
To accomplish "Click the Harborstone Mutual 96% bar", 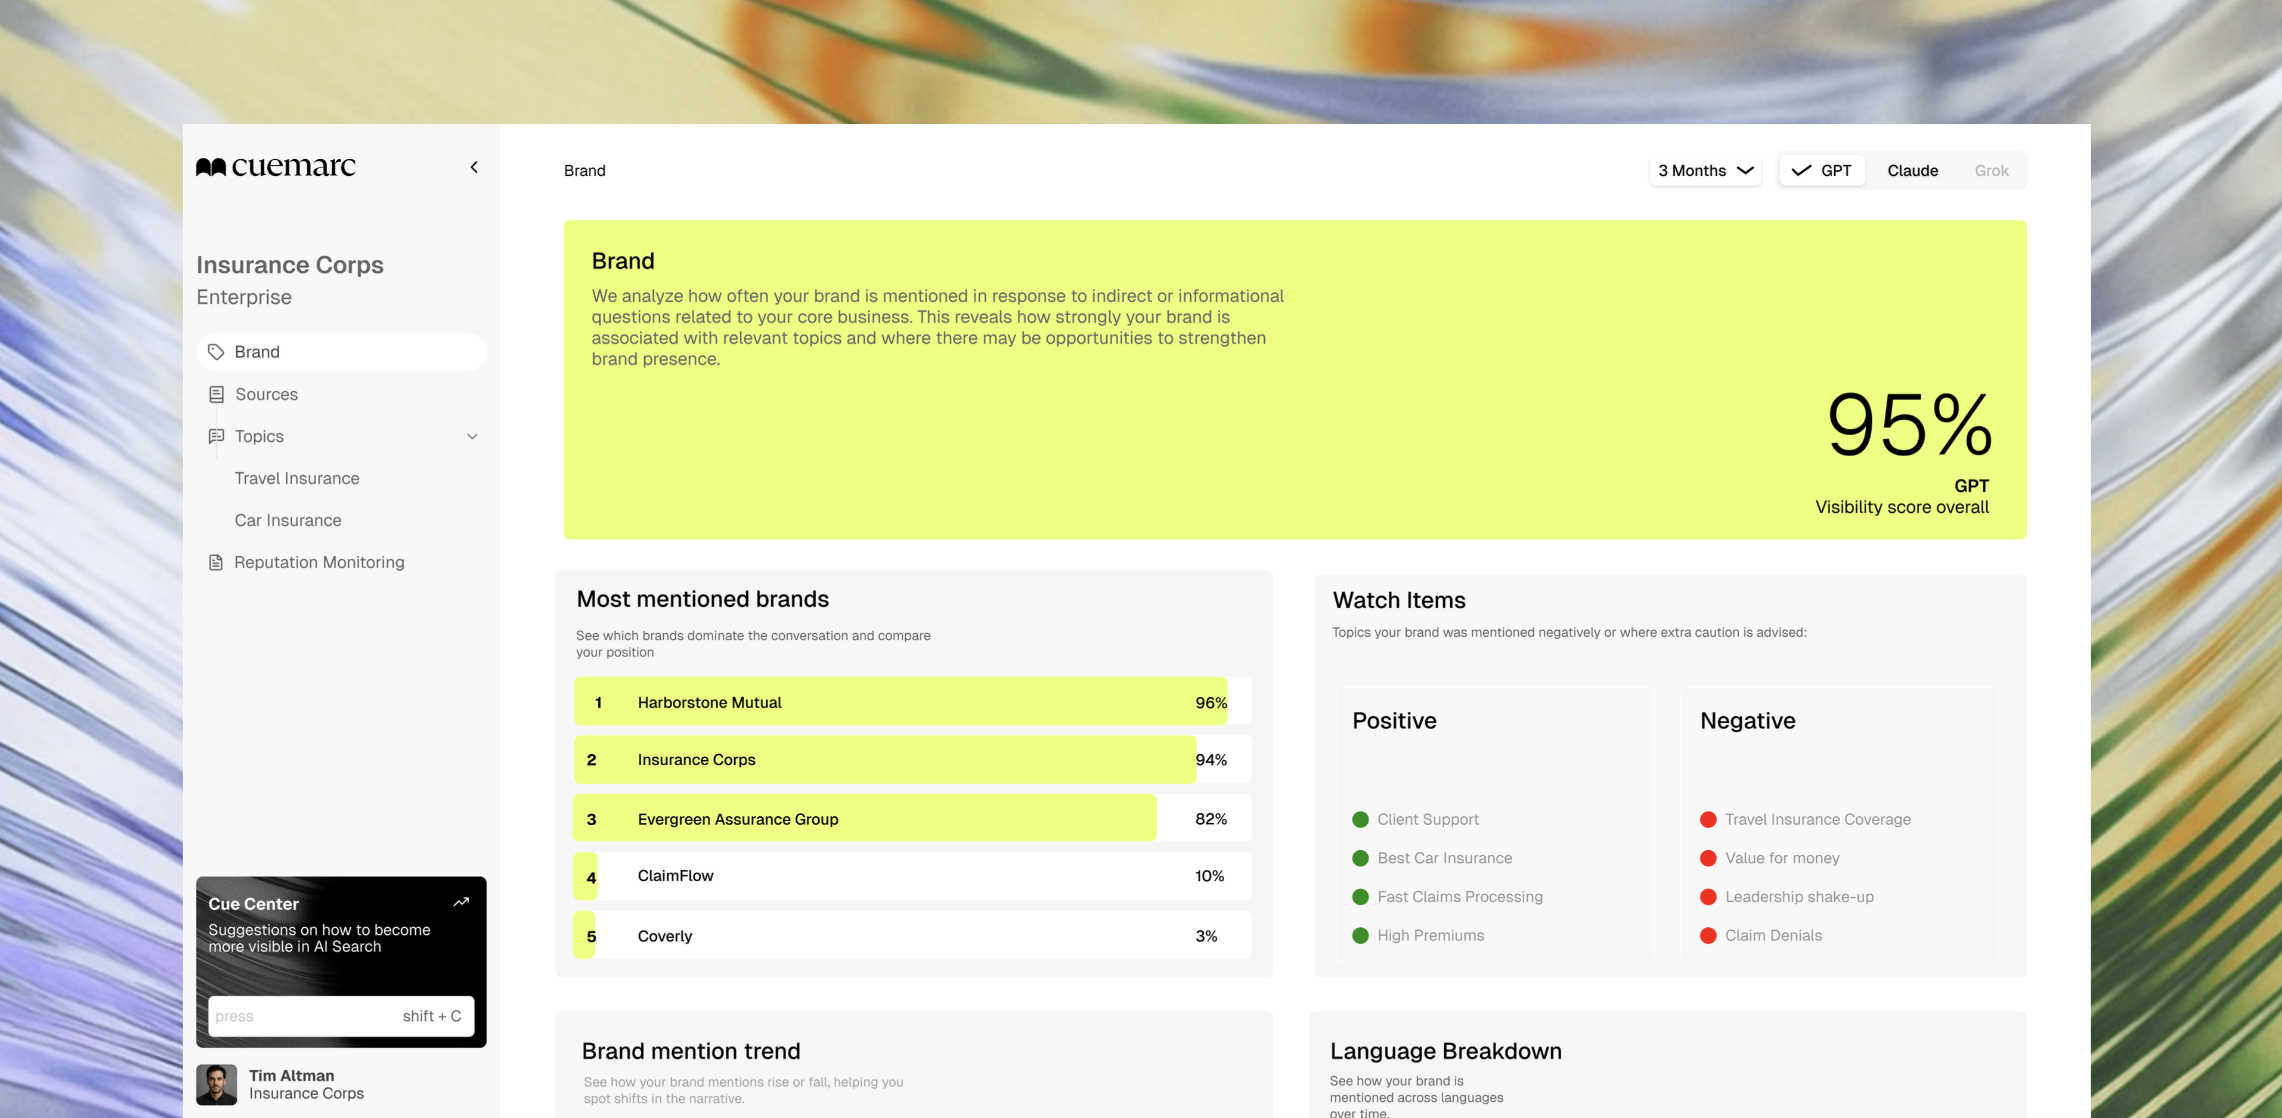I will [900, 702].
